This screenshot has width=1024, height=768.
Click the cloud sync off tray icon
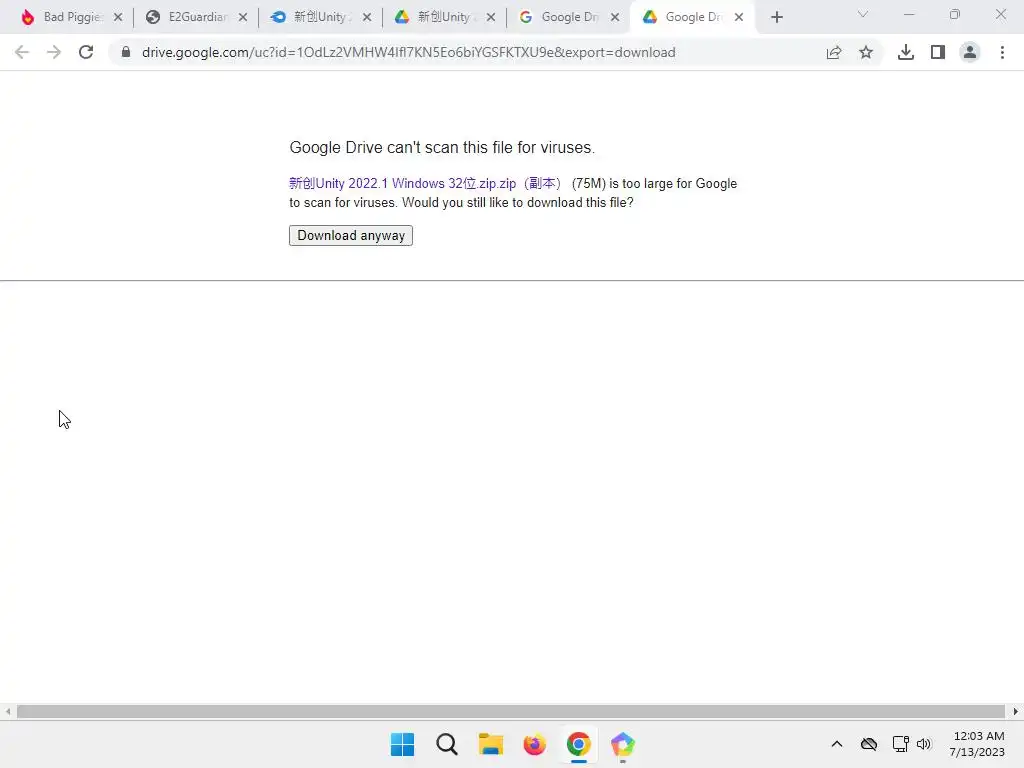[x=869, y=744]
